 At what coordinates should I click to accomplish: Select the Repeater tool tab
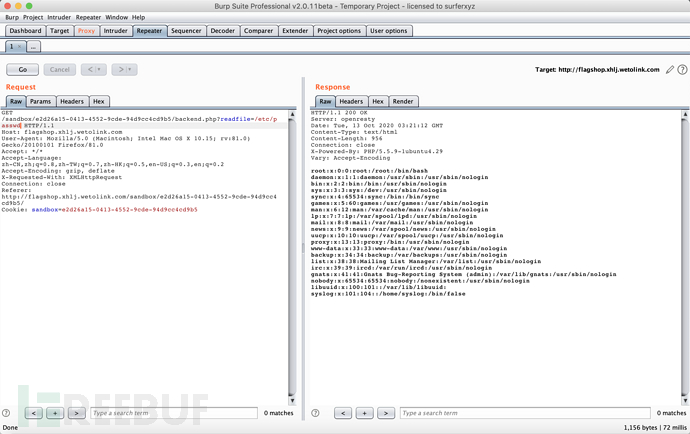pos(149,31)
